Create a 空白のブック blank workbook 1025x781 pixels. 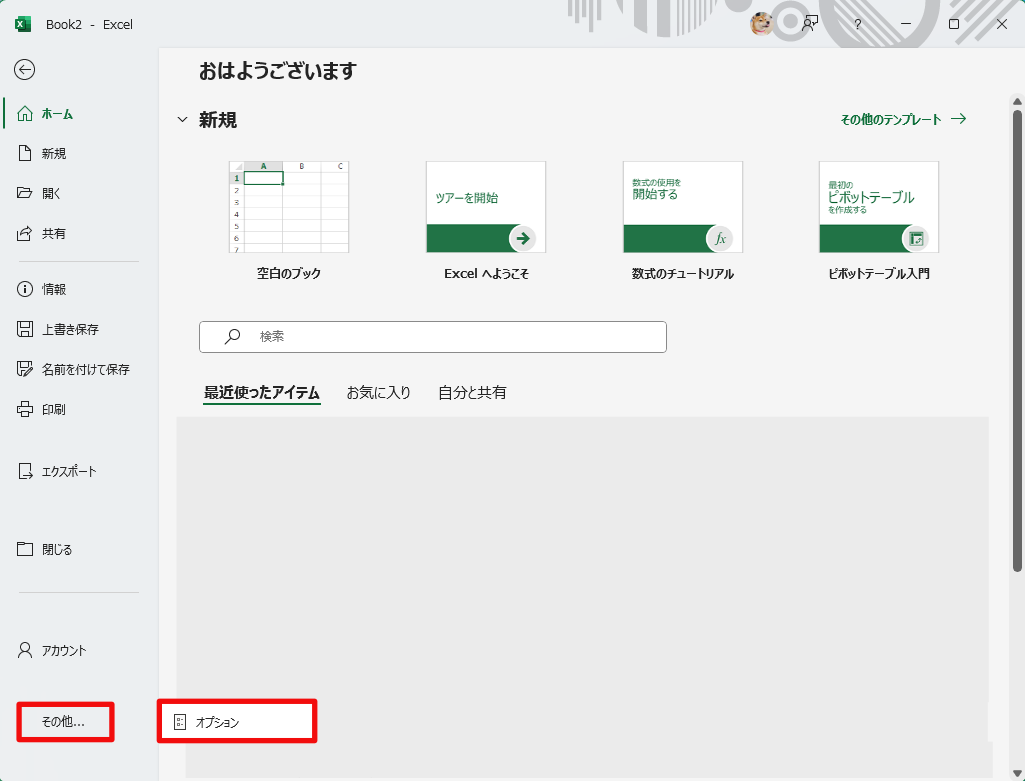(288, 208)
